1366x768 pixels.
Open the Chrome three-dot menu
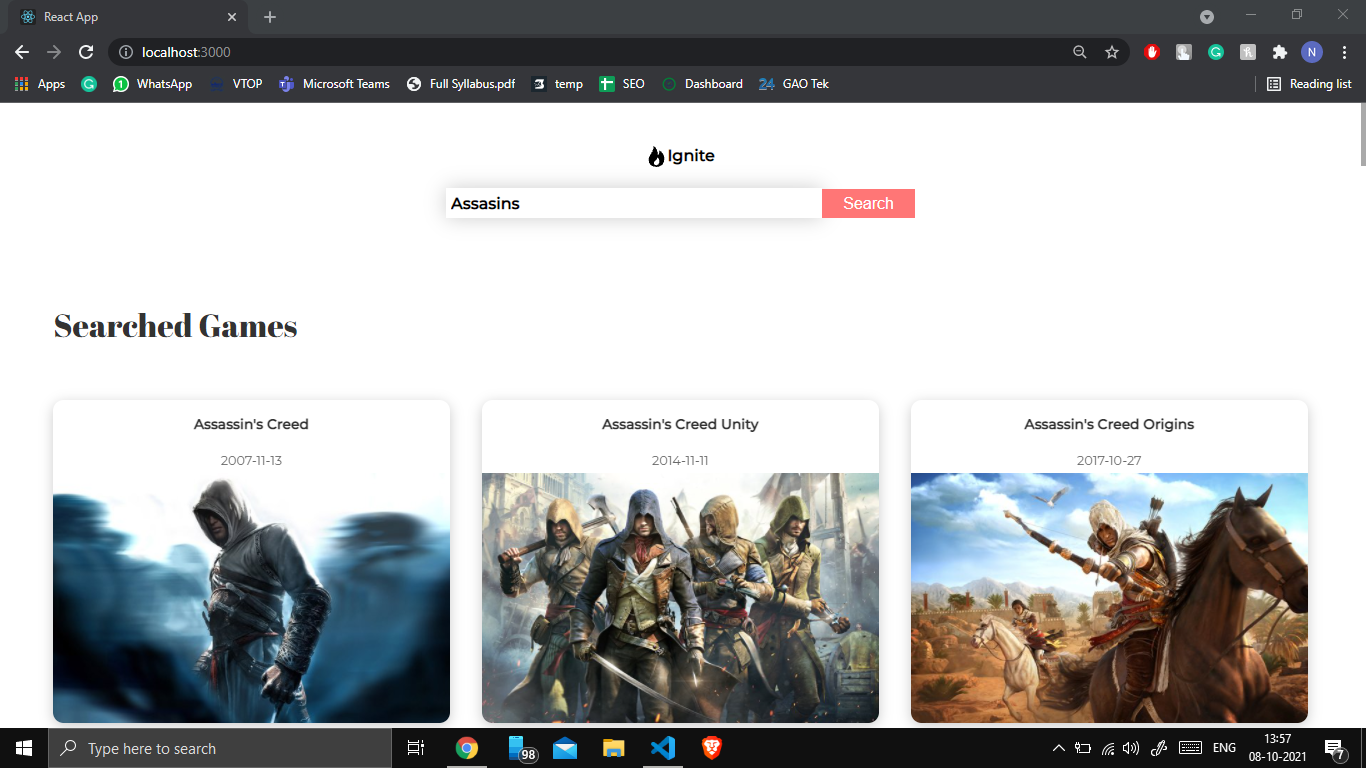(x=1344, y=52)
